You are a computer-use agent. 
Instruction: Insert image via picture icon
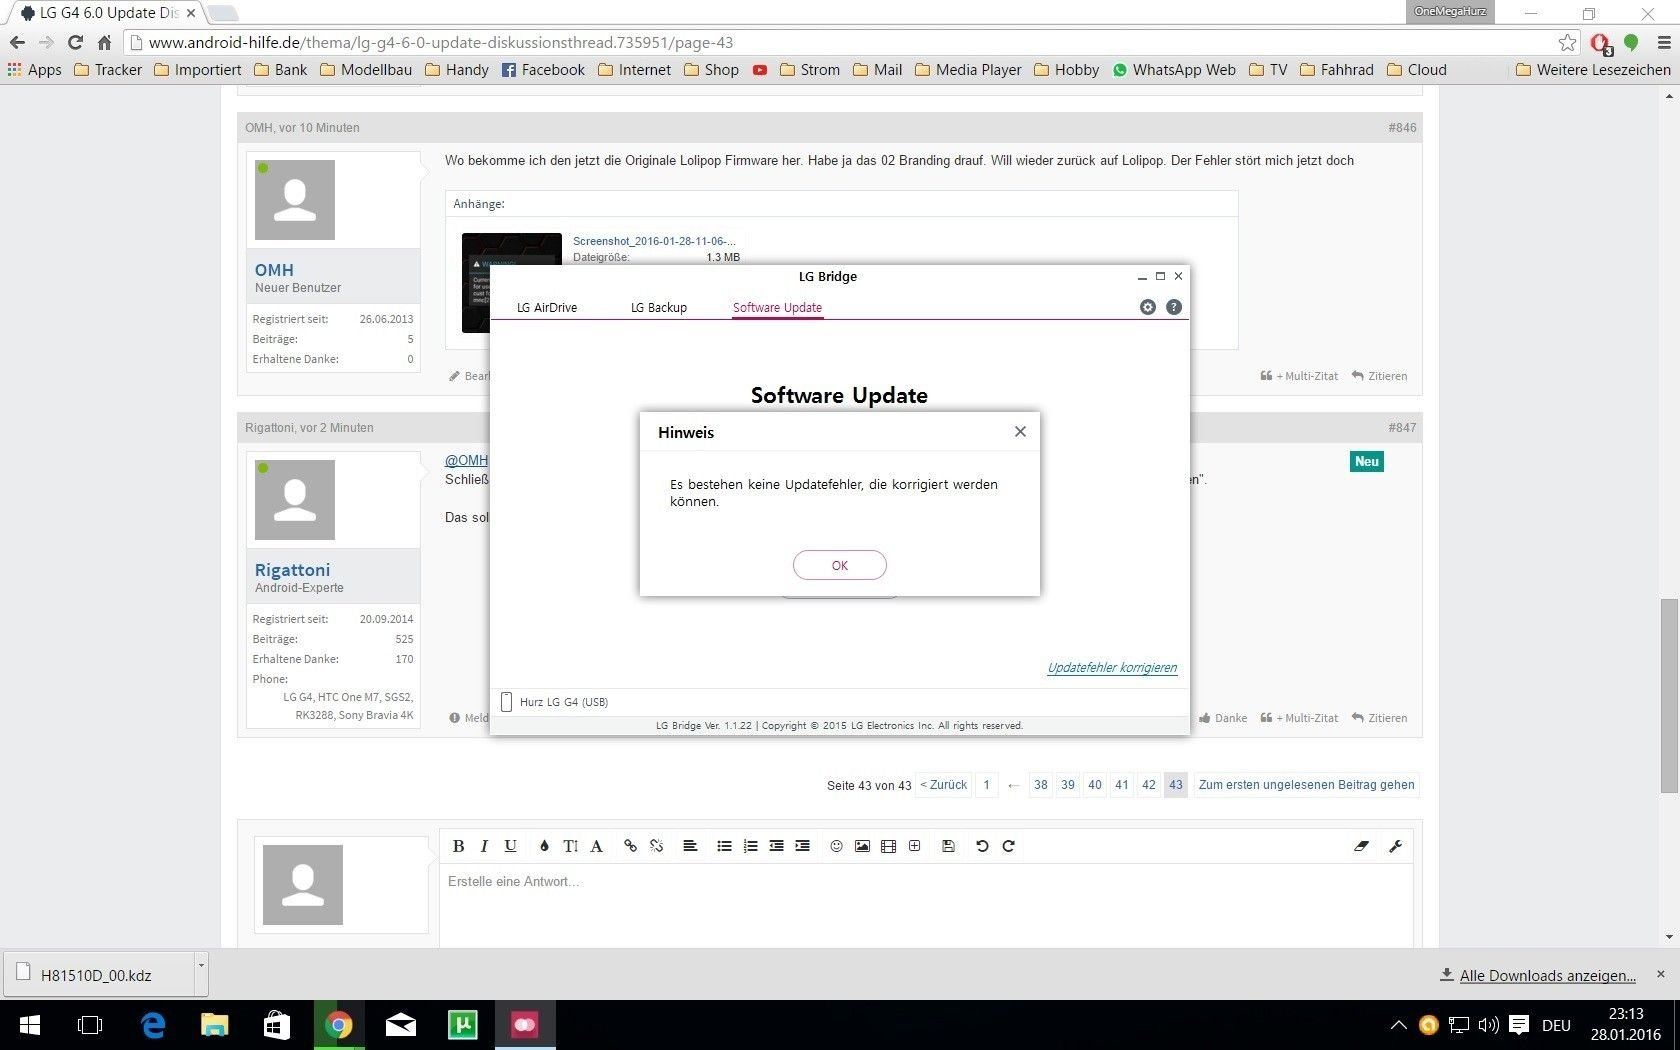[x=862, y=846]
